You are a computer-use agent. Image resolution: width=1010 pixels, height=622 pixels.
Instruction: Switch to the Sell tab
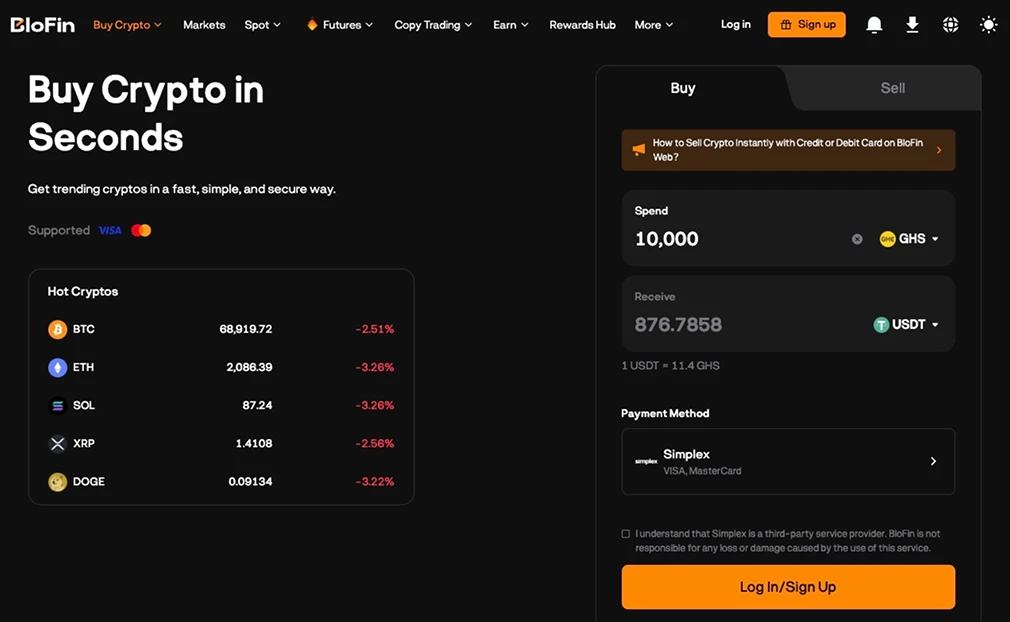pyautogui.click(x=893, y=88)
